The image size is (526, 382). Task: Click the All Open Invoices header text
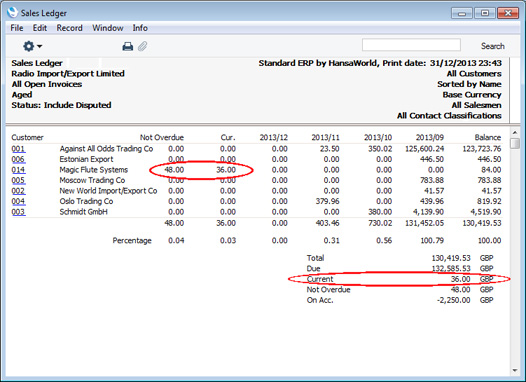tap(47, 84)
